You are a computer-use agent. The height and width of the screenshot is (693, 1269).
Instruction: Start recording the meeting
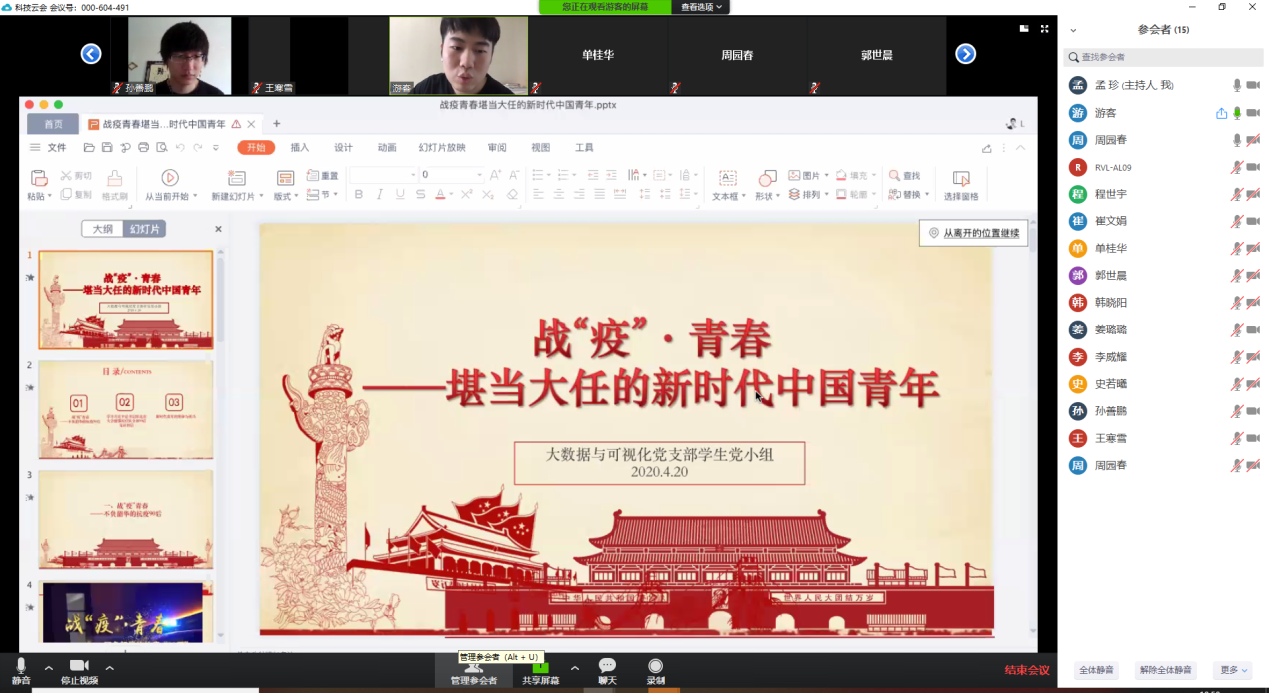pos(655,667)
